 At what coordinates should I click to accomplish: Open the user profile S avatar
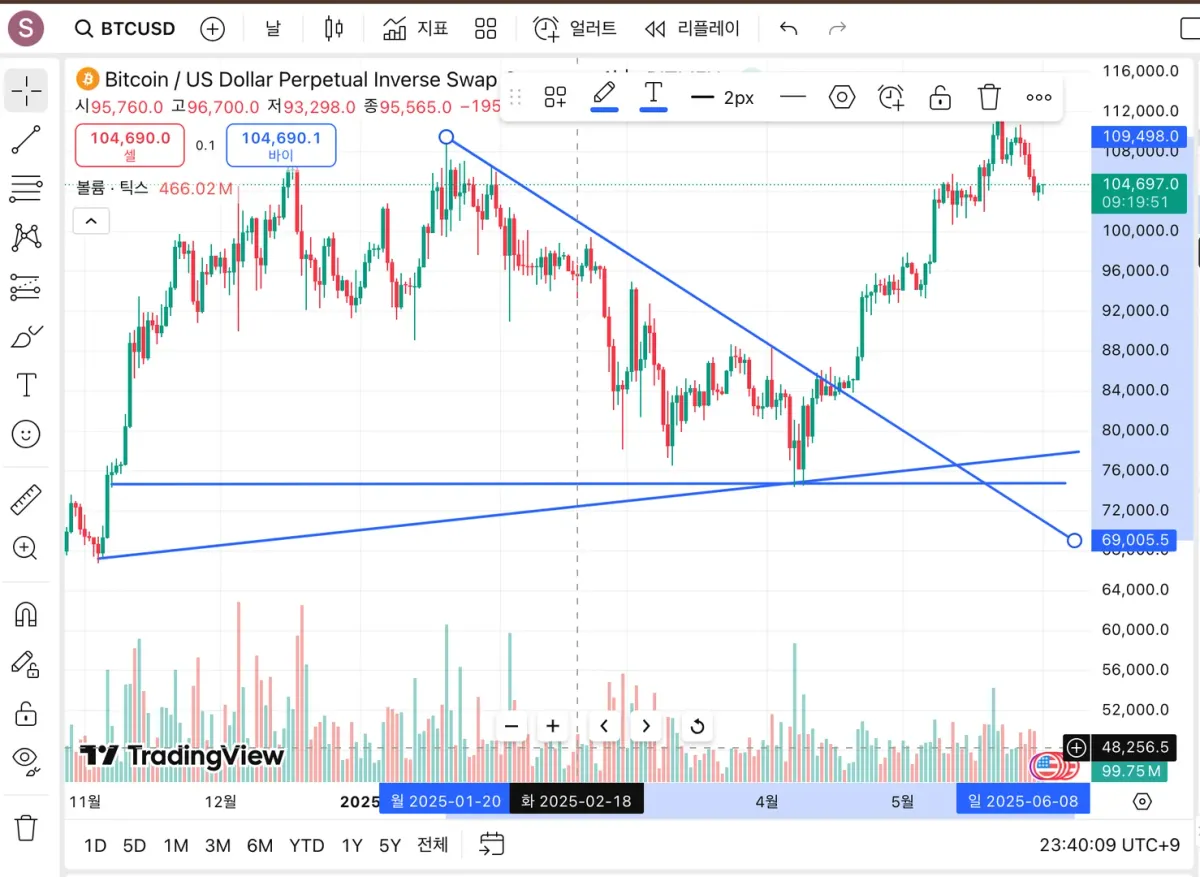coord(26,29)
